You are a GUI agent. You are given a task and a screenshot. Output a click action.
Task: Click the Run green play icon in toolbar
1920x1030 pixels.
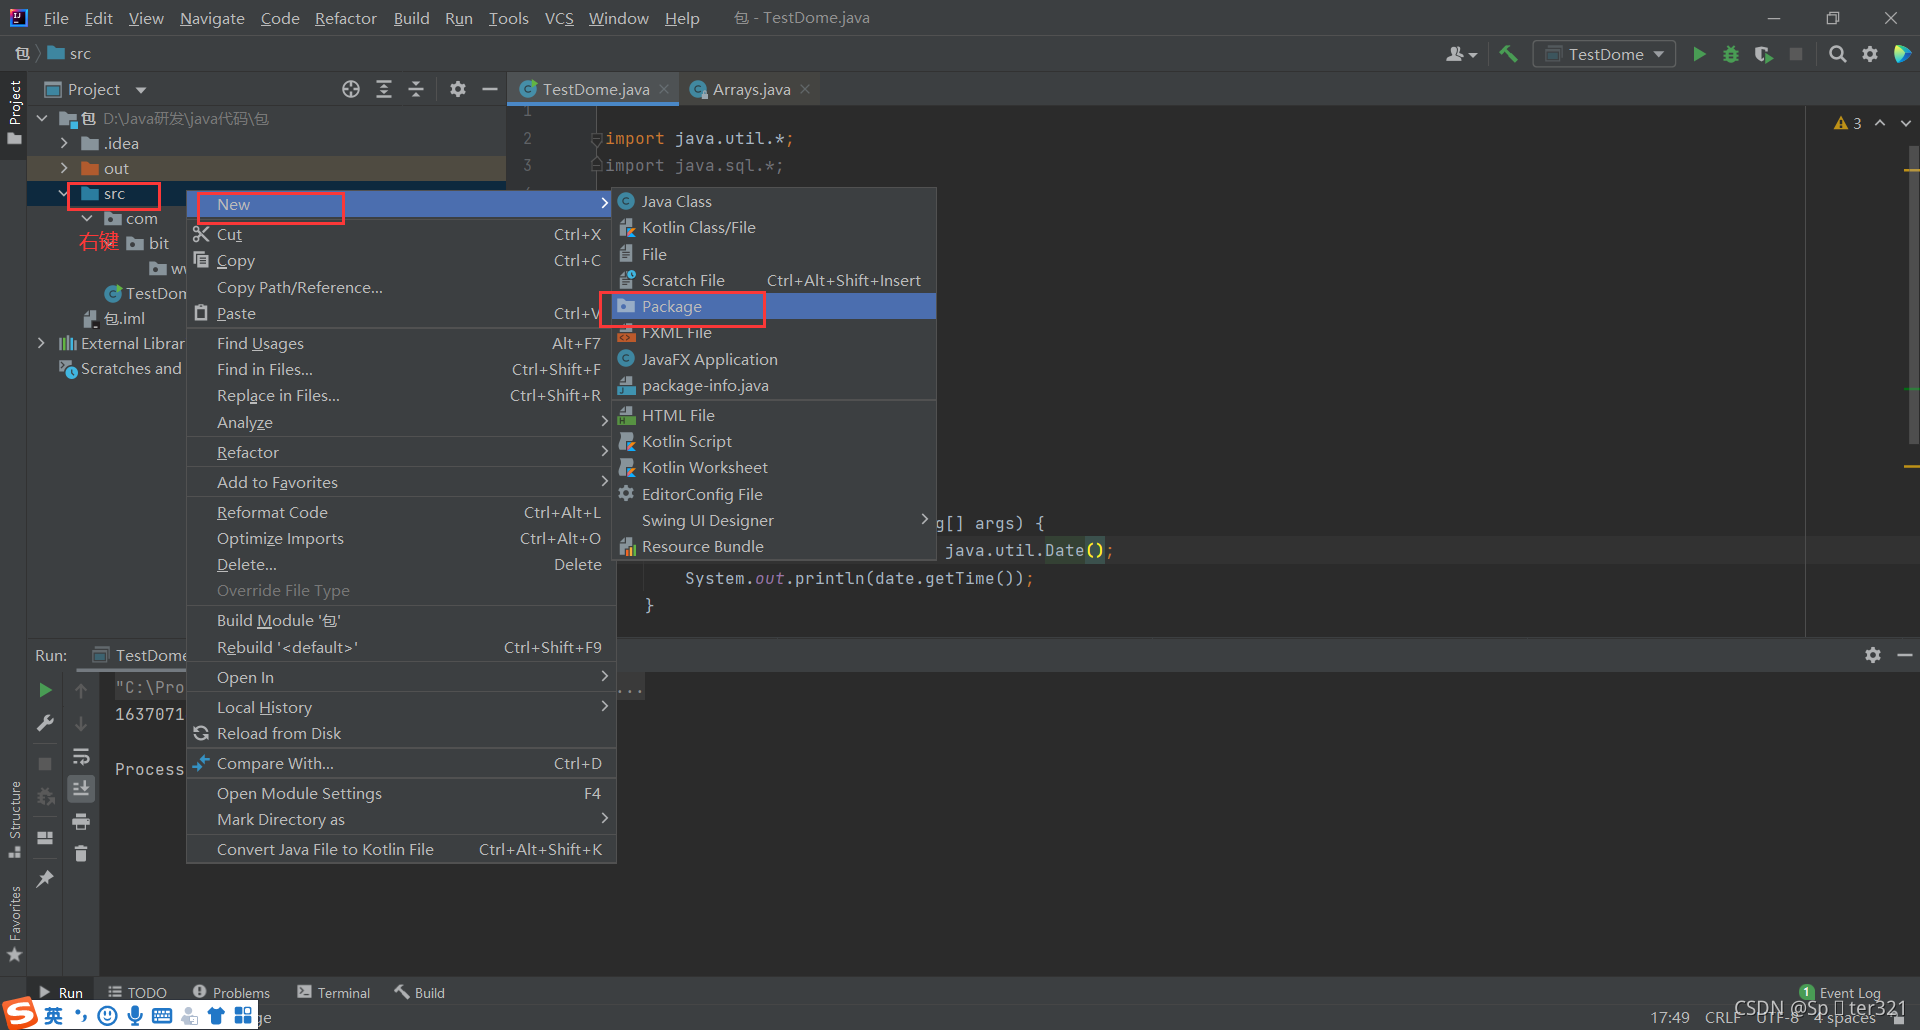1699,54
